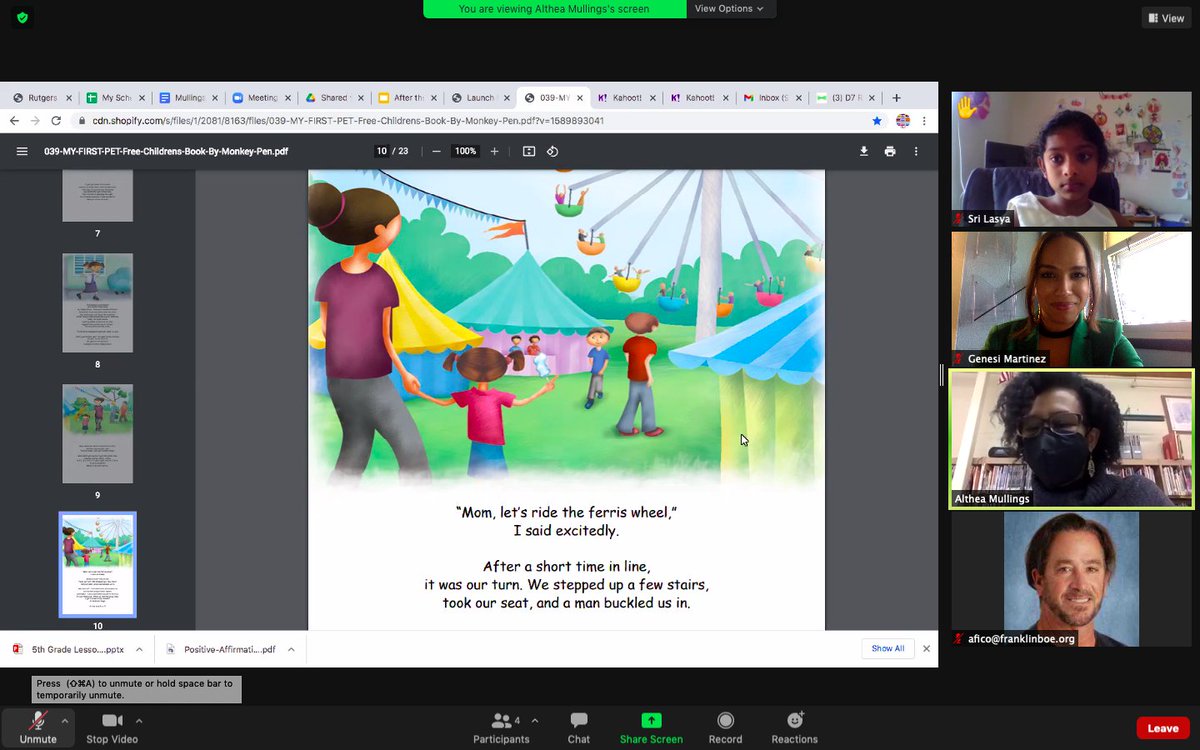Edit the PDF page number field

coord(381,151)
